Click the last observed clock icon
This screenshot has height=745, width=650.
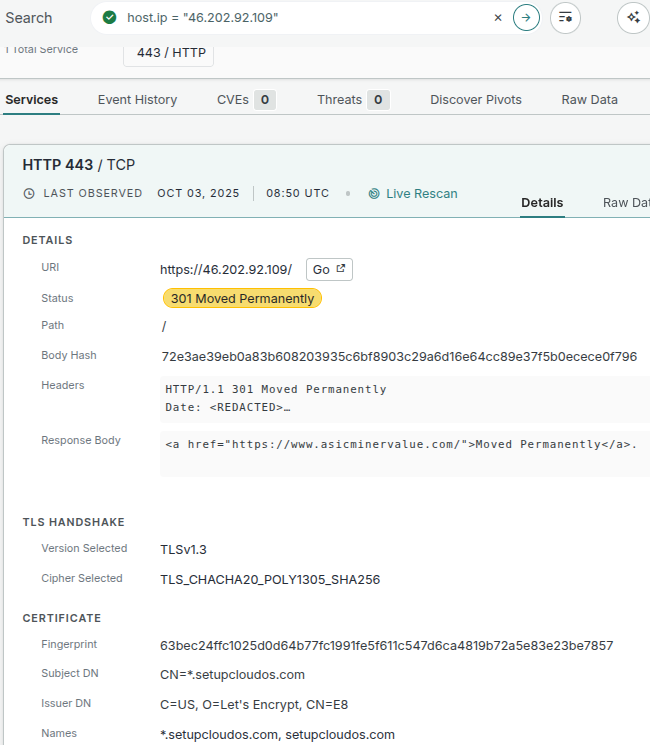[x=29, y=194]
